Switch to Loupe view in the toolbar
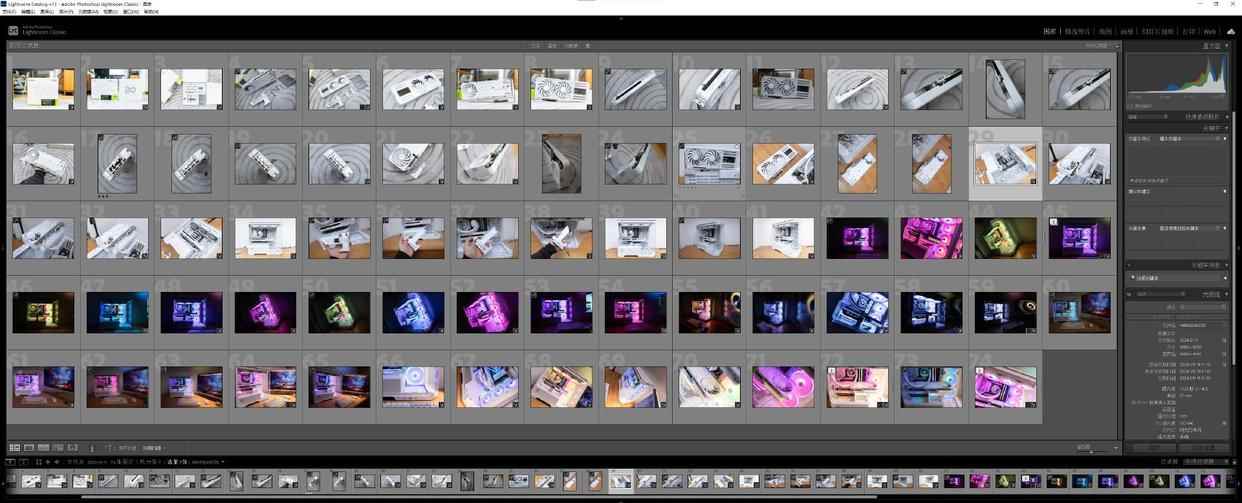 click(x=29, y=447)
